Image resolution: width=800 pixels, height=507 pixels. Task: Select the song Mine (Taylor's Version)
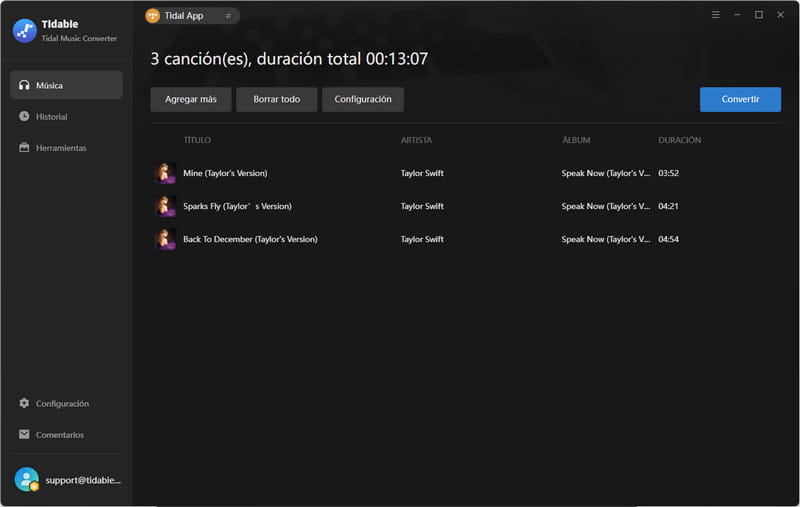(x=225, y=173)
